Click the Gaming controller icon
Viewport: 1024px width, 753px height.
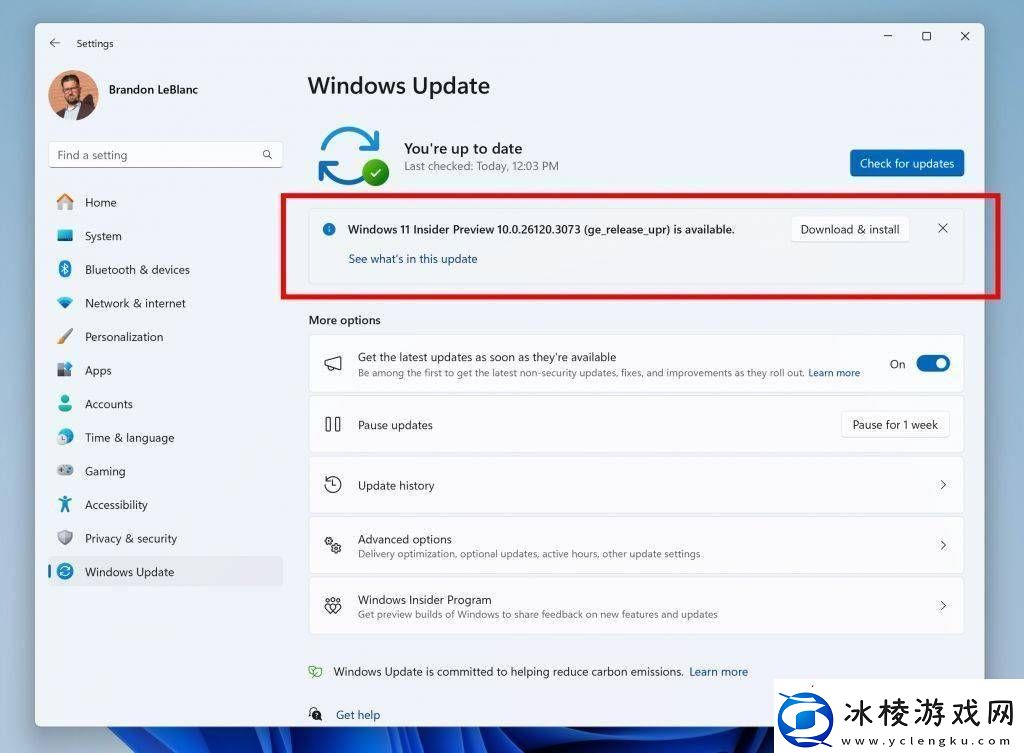click(65, 471)
